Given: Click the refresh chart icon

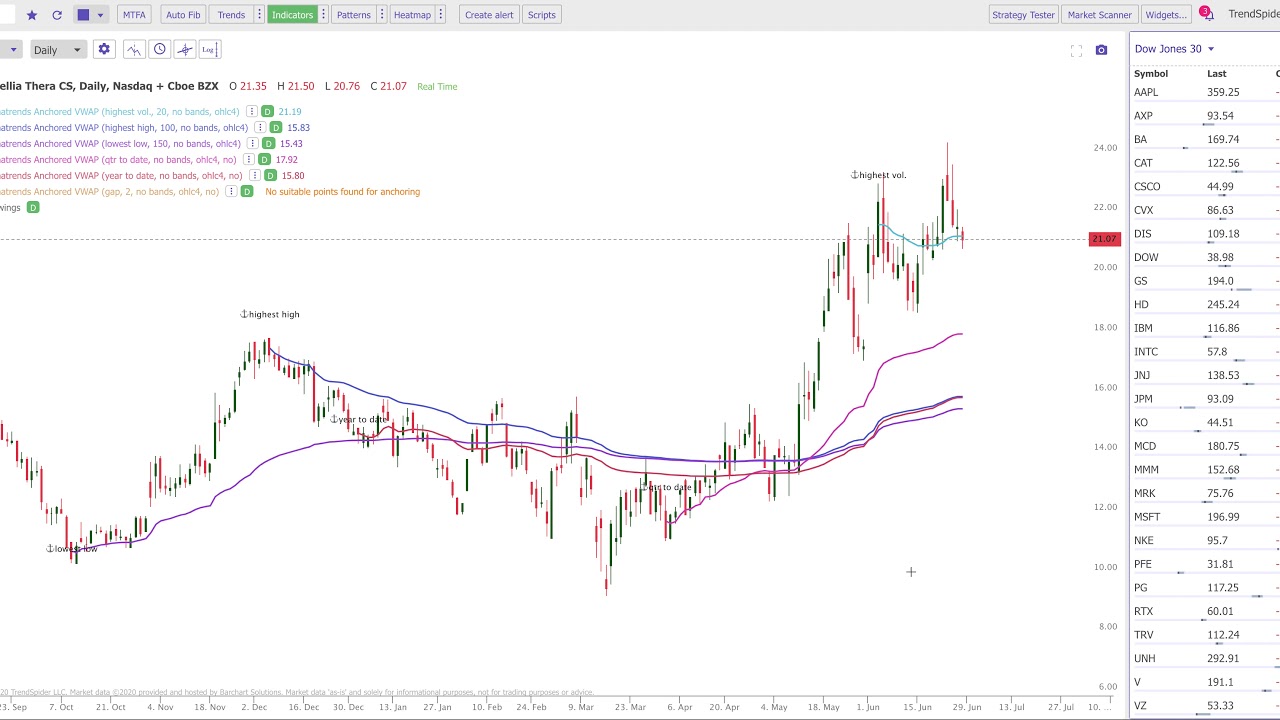Looking at the screenshot, I should point(57,15).
